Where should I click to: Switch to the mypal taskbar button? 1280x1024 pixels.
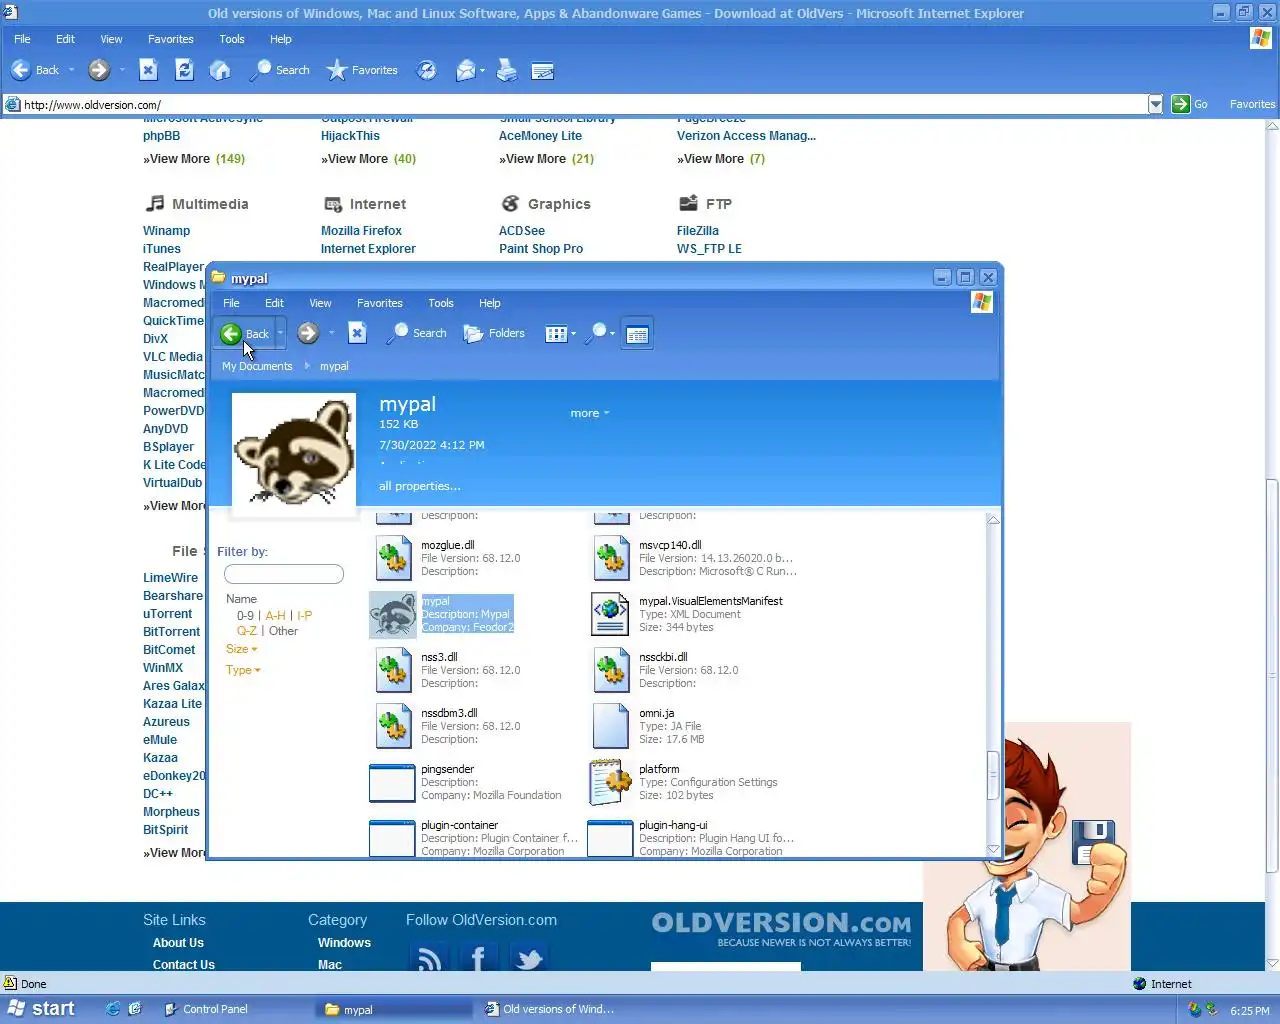[394, 1009]
